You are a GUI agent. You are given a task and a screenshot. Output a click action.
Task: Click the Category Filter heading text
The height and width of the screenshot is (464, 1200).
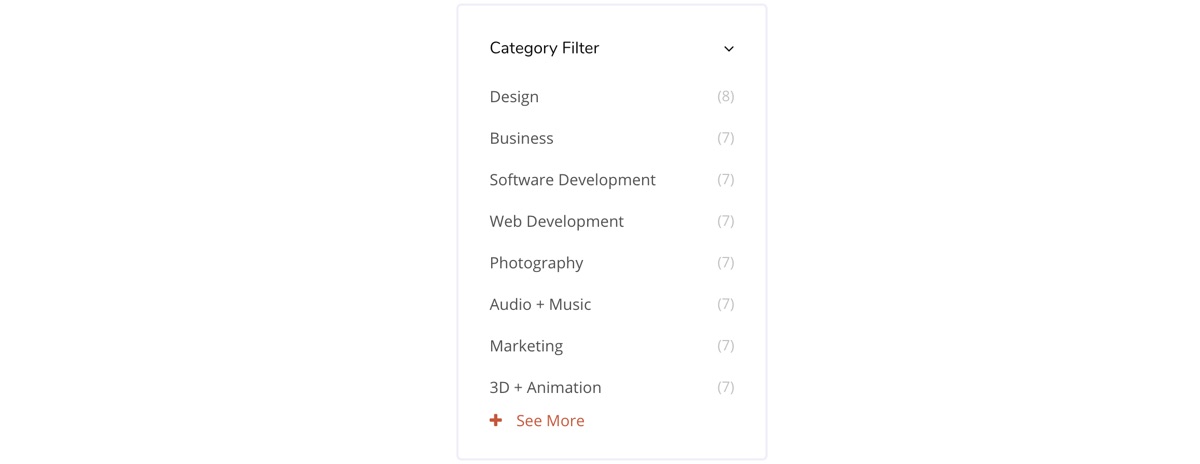pyautogui.click(x=544, y=48)
